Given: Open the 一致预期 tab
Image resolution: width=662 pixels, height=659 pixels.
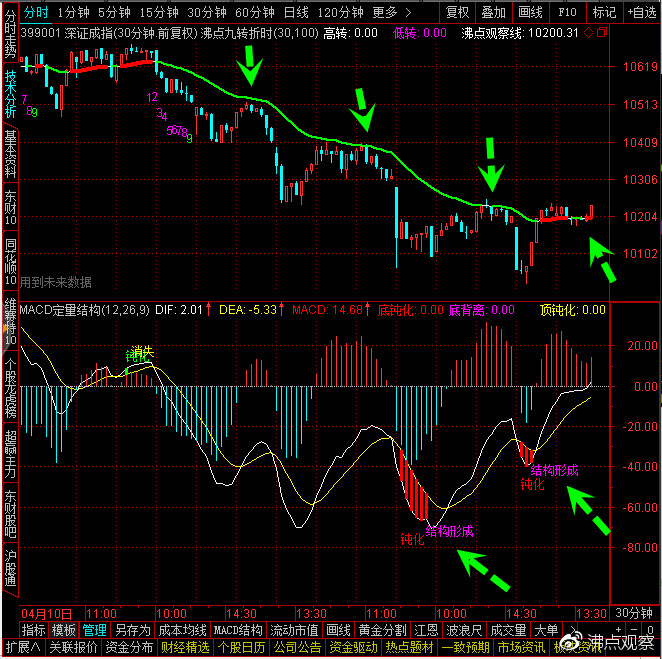Looking at the screenshot, I should coord(465,647).
